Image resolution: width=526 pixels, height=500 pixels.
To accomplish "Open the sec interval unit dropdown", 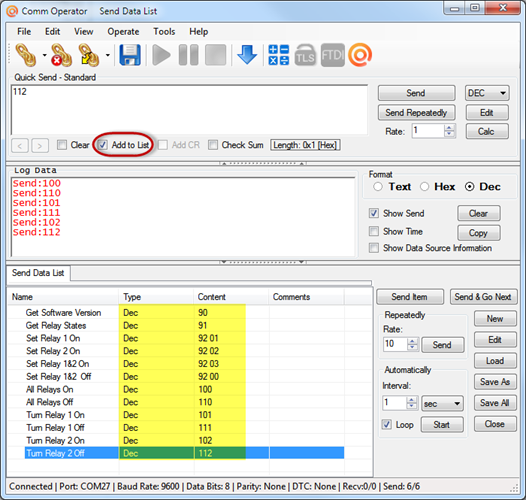I will click(x=442, y=403).
